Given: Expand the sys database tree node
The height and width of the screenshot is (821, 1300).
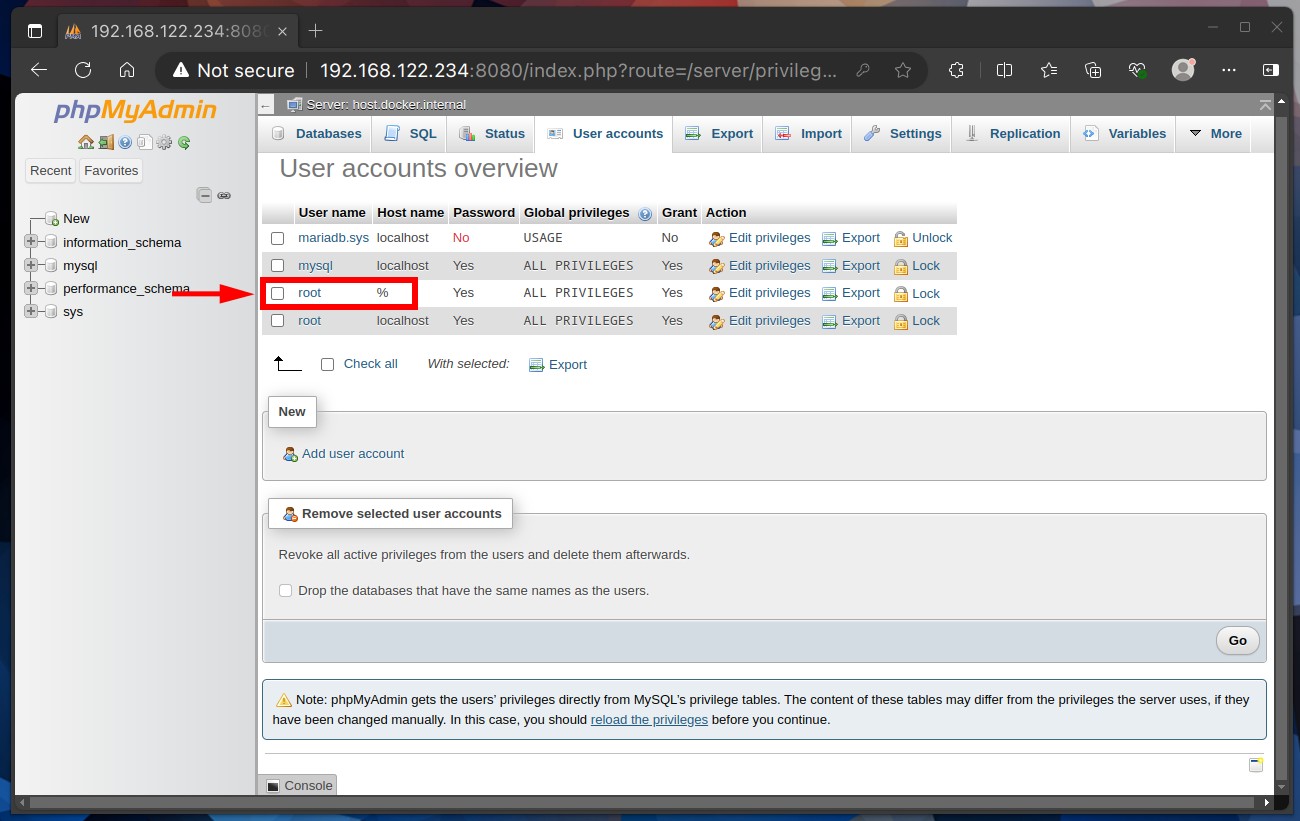Looking at the screenshot, I should (30, 311).
